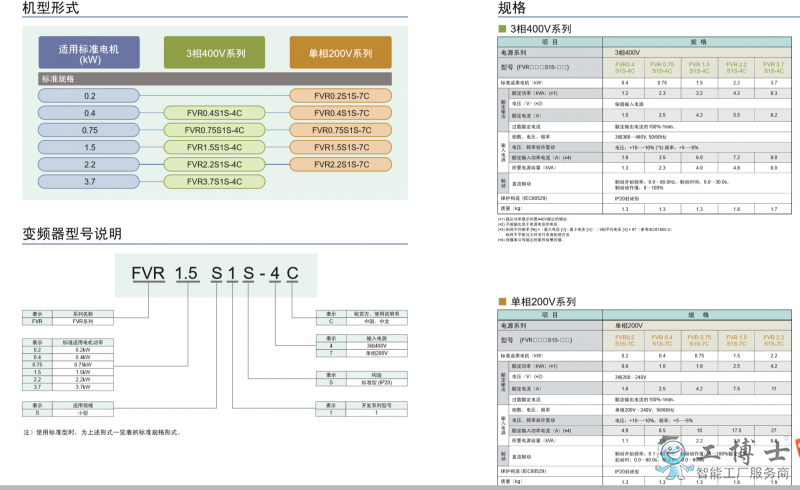Screen dimensions: 800x490
Task: Click the 规格 section heading
Action: (512, 8)
